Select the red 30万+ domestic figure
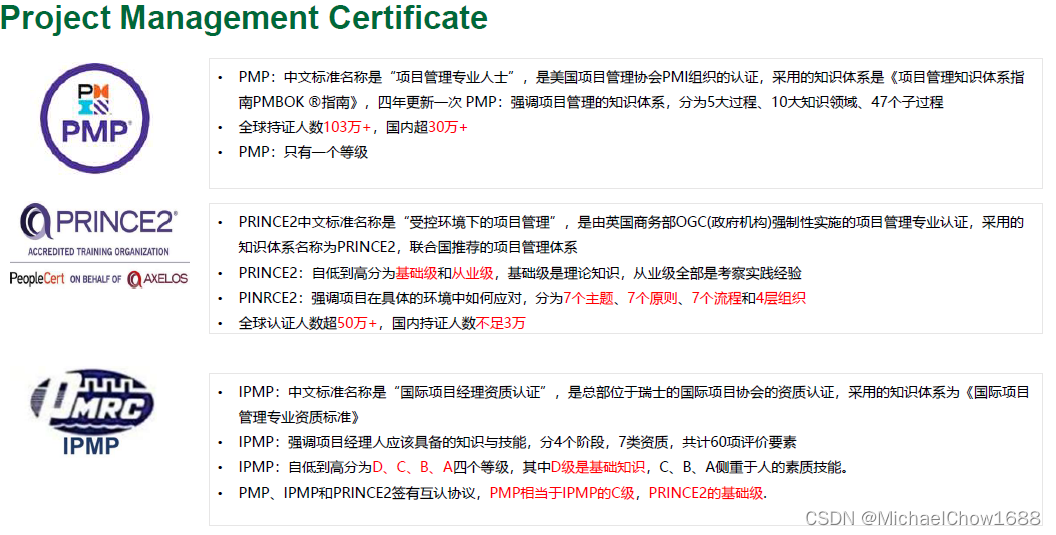 click(448, 127)
